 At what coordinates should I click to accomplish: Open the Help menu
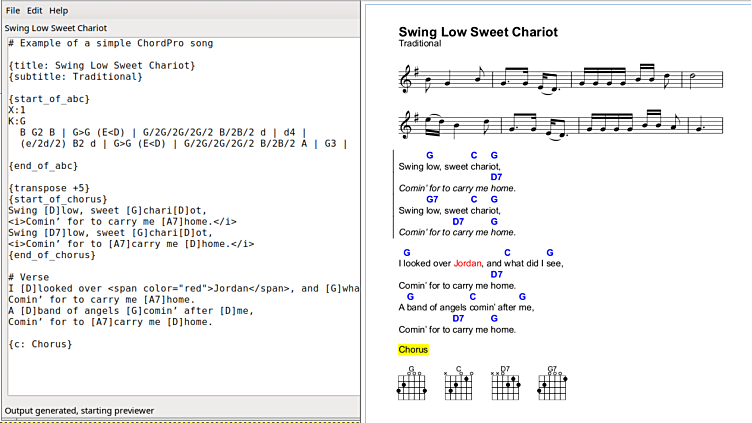tap(59, 10)
